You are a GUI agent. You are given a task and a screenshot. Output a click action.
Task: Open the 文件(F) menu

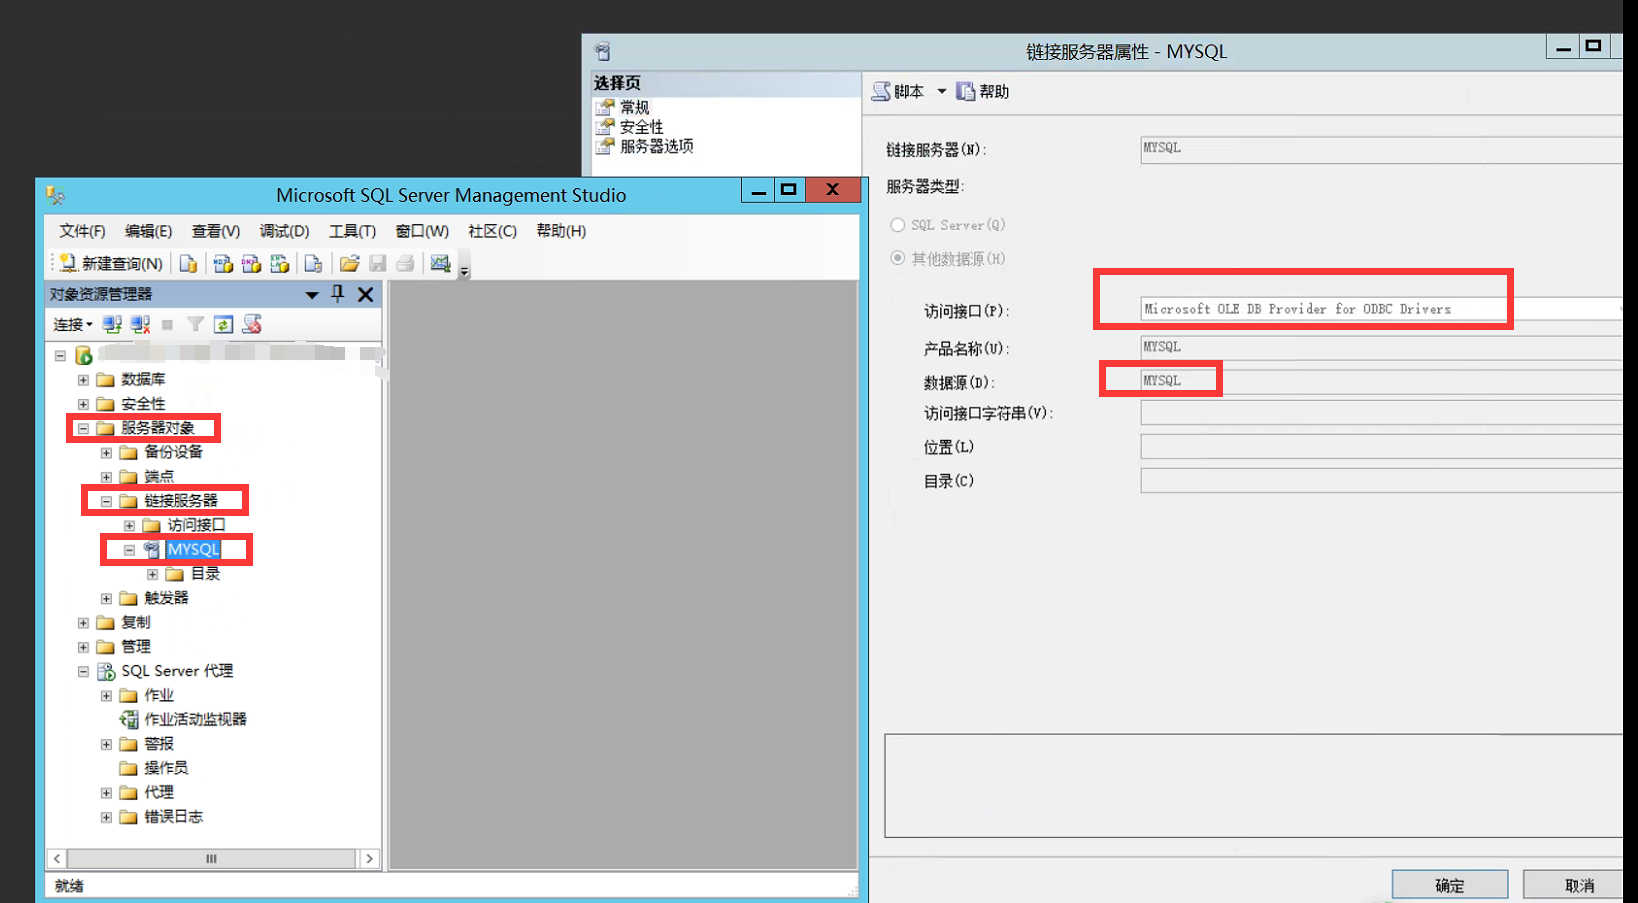pyautogui.click(x=82, y=231)
